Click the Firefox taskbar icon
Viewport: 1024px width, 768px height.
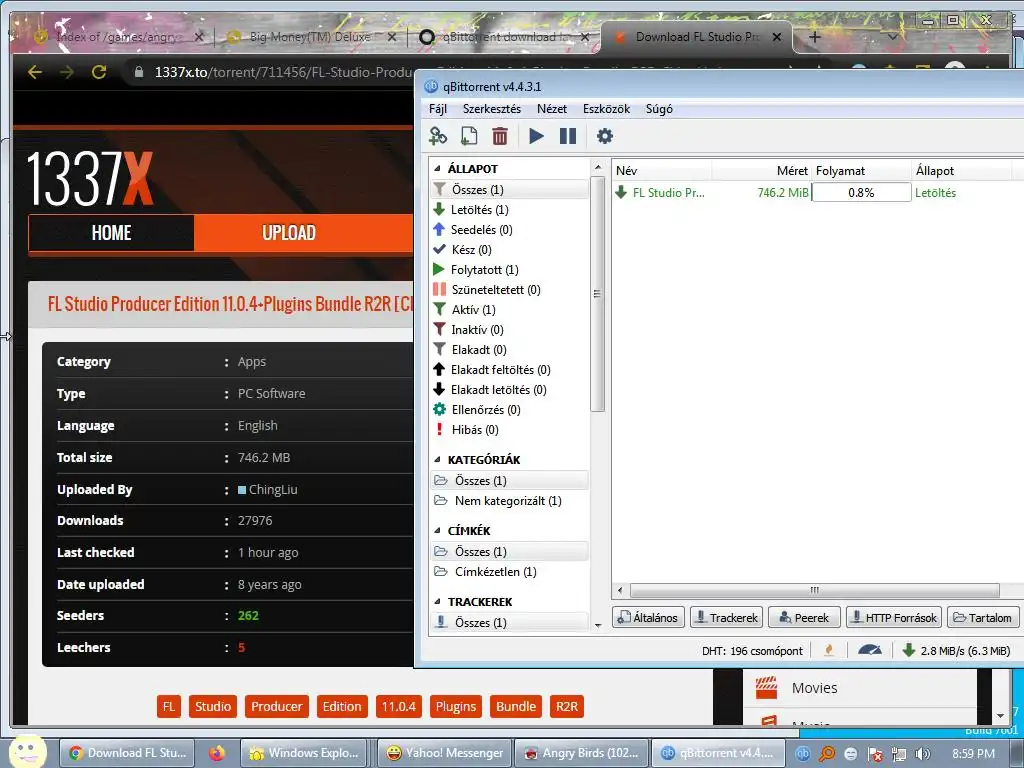click(217, 753)
